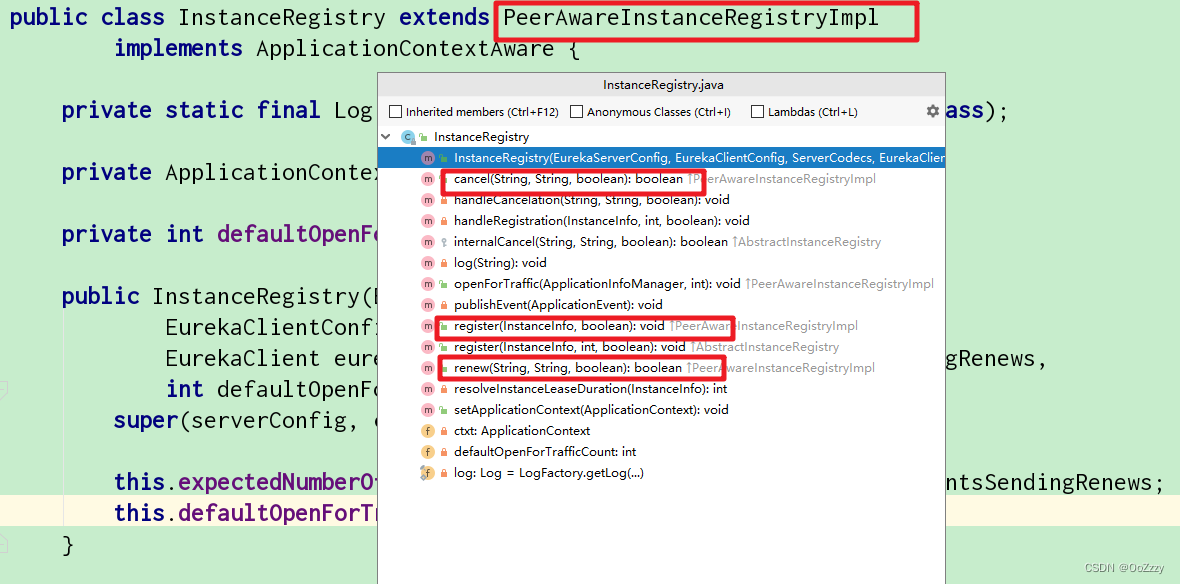Viewport: 1180px width, 584px height.
Task: Collapse the InstanceRegistry class node
Action: 386,137
